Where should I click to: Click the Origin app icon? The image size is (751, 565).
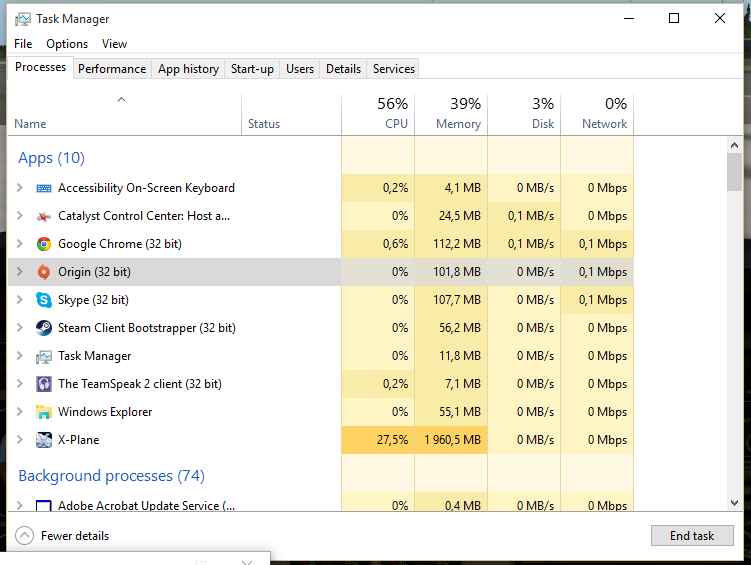pos(44,272)
